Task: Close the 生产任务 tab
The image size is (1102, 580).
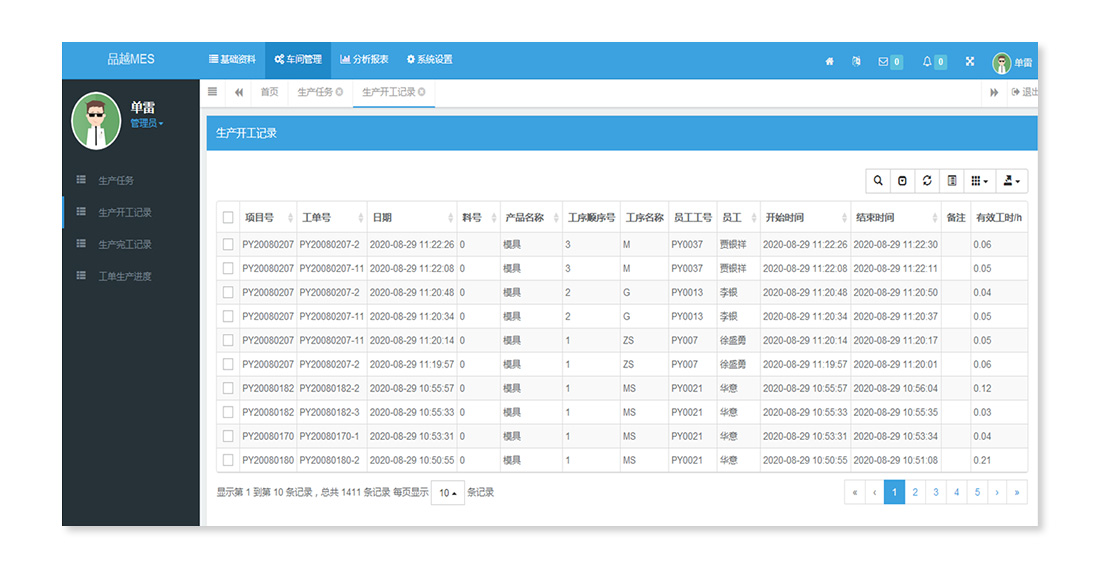Action: tap(339, 92)
